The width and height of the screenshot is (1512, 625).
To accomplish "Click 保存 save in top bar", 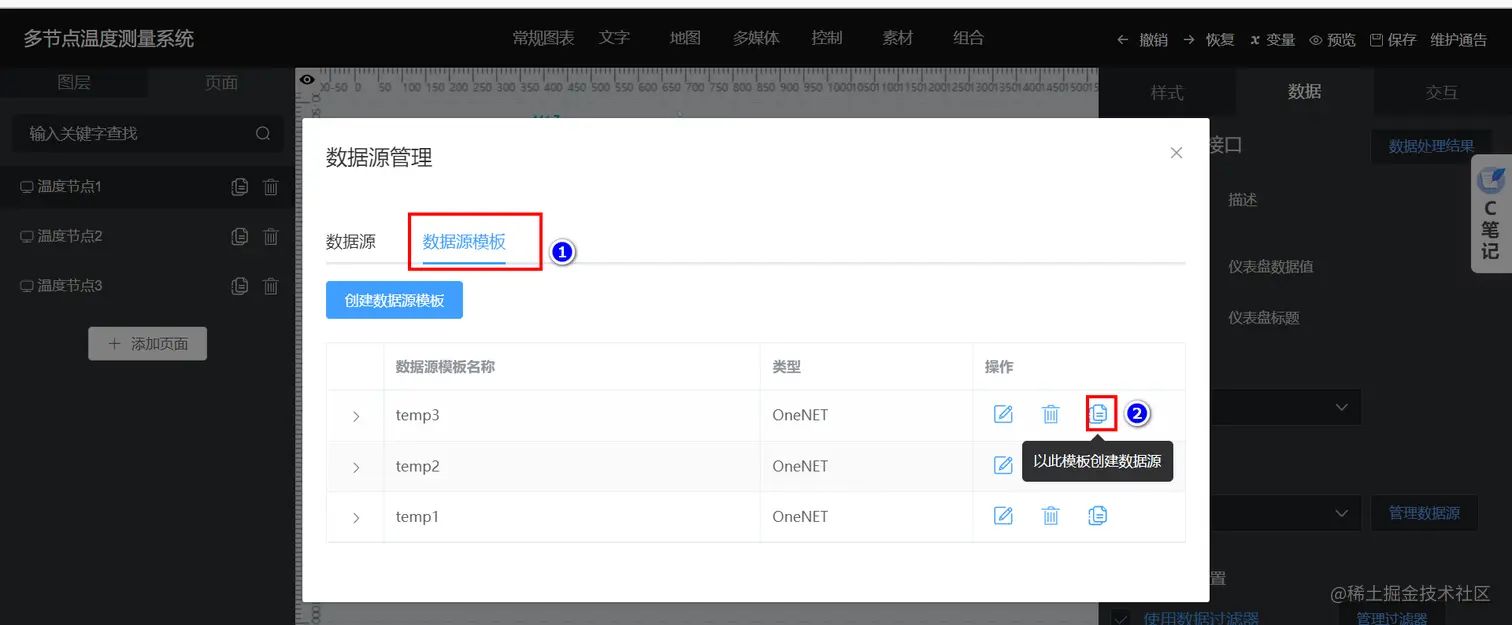I will 1393,40.
